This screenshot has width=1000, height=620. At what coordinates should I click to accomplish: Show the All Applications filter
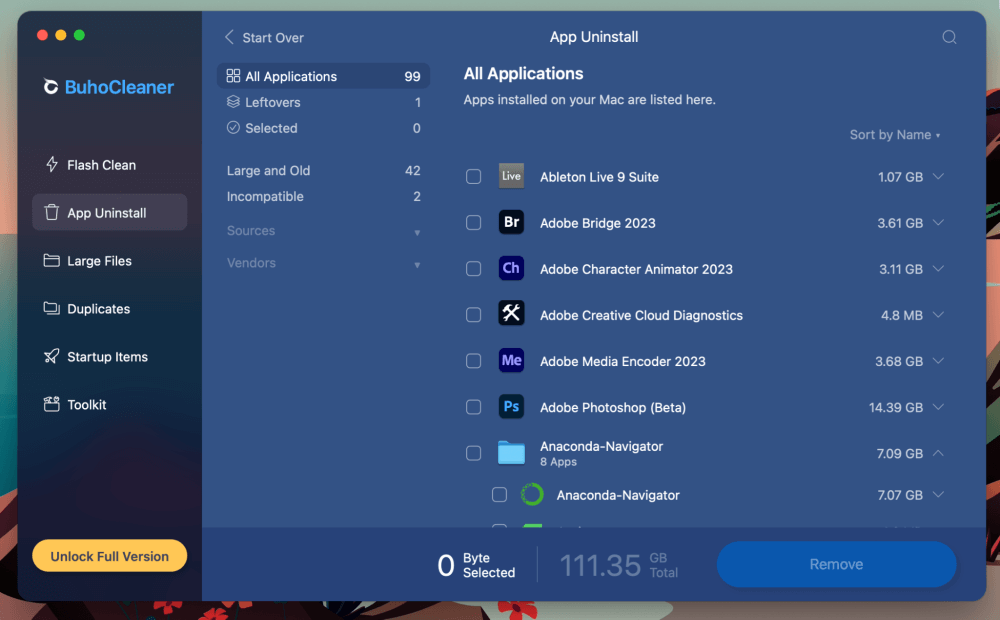click(x=323, y=76)
